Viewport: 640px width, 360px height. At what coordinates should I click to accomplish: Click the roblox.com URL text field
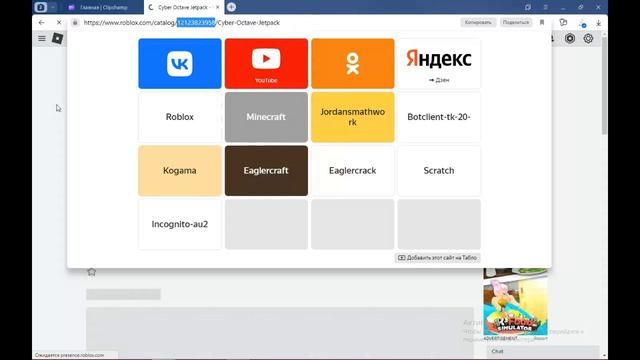click(182, 23)
